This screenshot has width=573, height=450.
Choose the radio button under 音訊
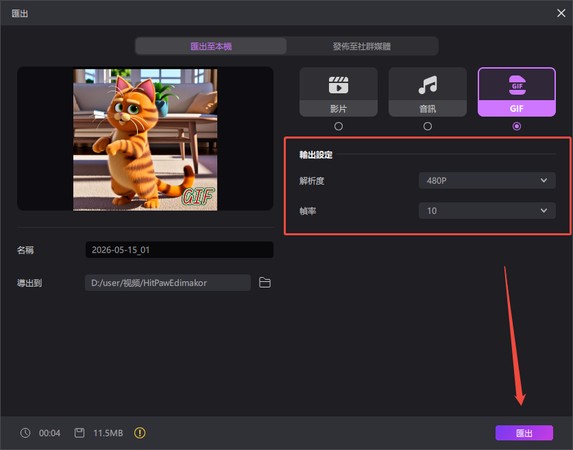point(428,126)
